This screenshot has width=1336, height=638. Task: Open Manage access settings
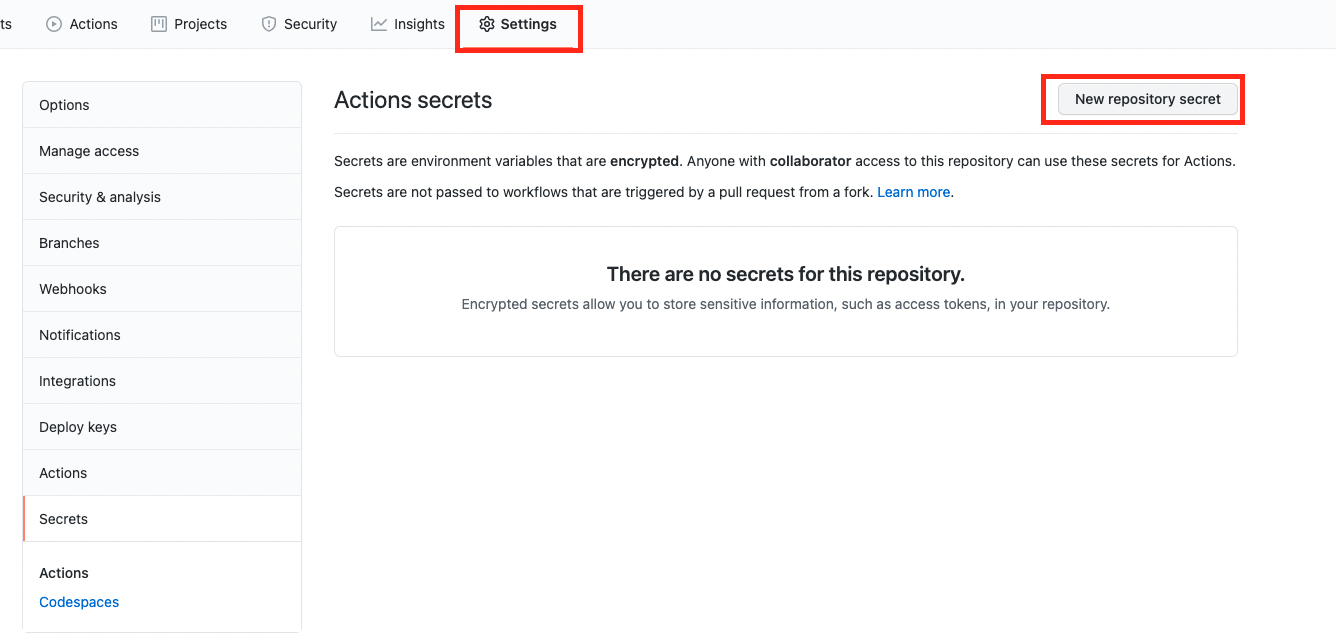pos(89,151)
